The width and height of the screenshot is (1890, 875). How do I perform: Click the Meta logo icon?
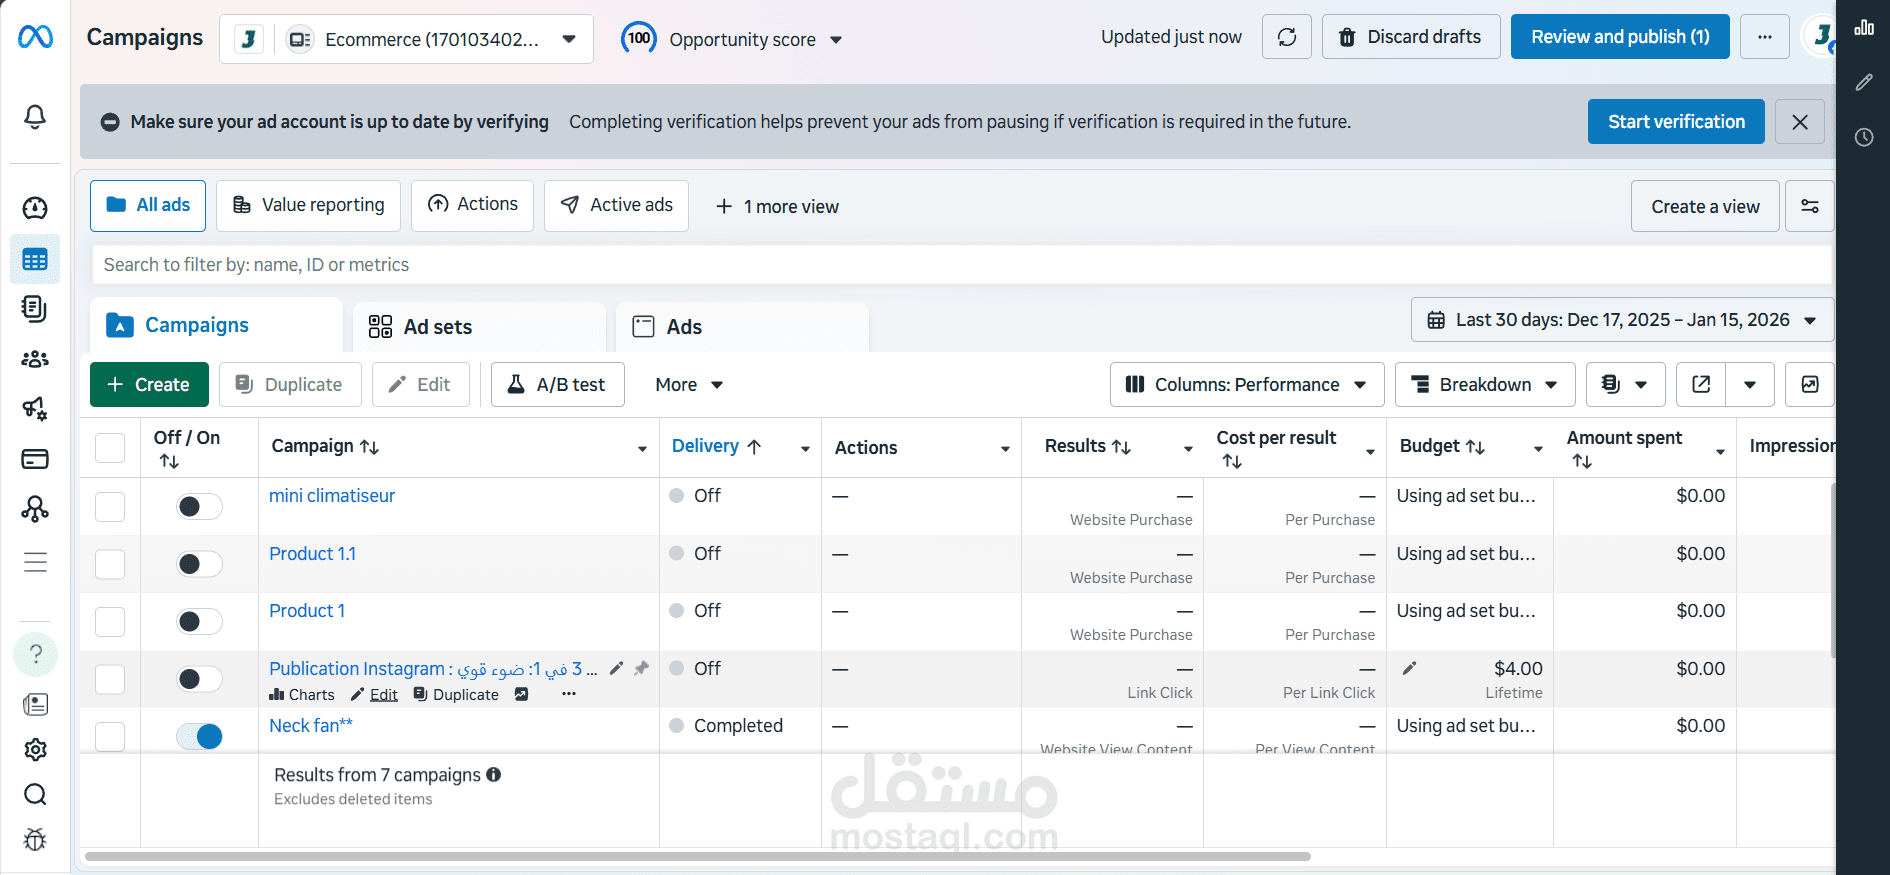(x=35, y=37)
